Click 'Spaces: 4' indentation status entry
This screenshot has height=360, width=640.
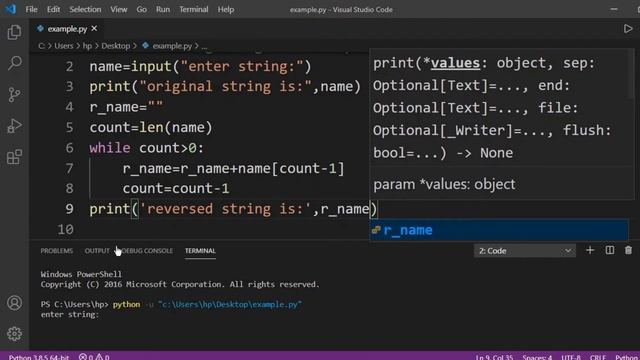(537, 357)
